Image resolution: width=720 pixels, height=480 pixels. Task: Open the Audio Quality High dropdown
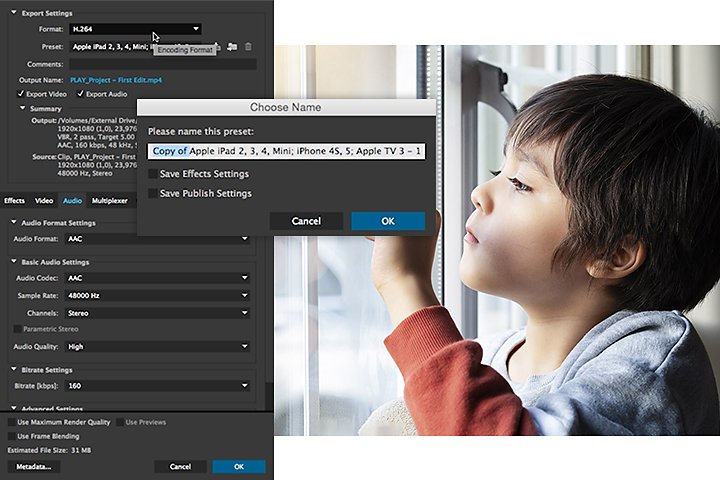point(158,346)
